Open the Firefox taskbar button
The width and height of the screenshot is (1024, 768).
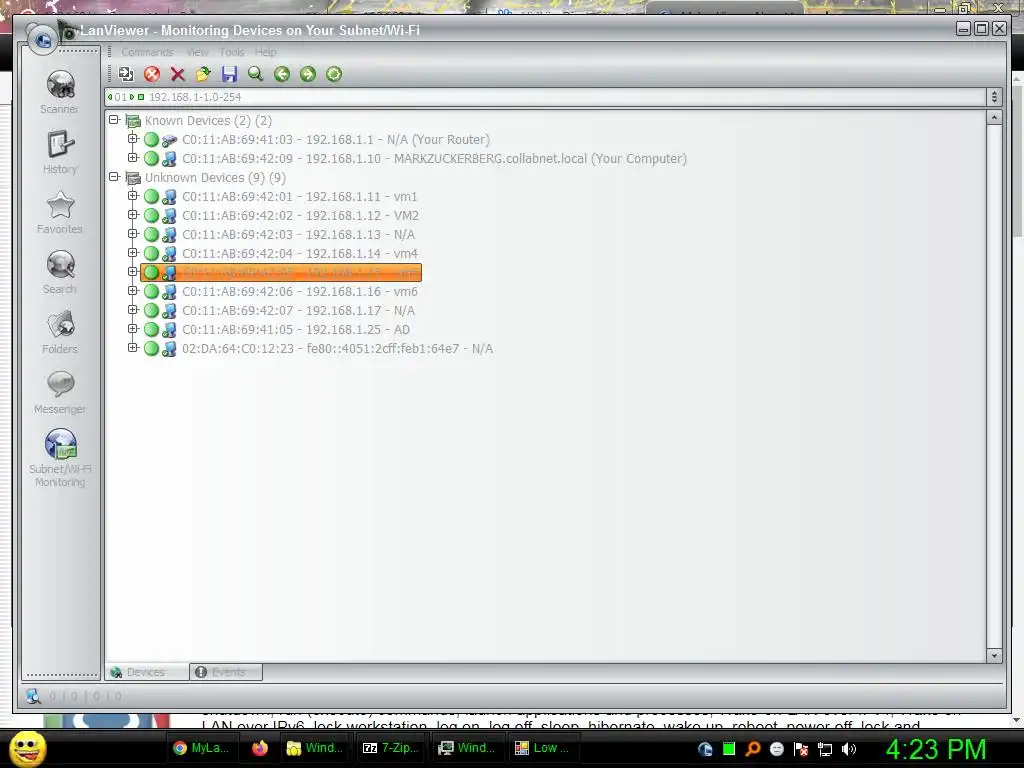coord(260,748)
